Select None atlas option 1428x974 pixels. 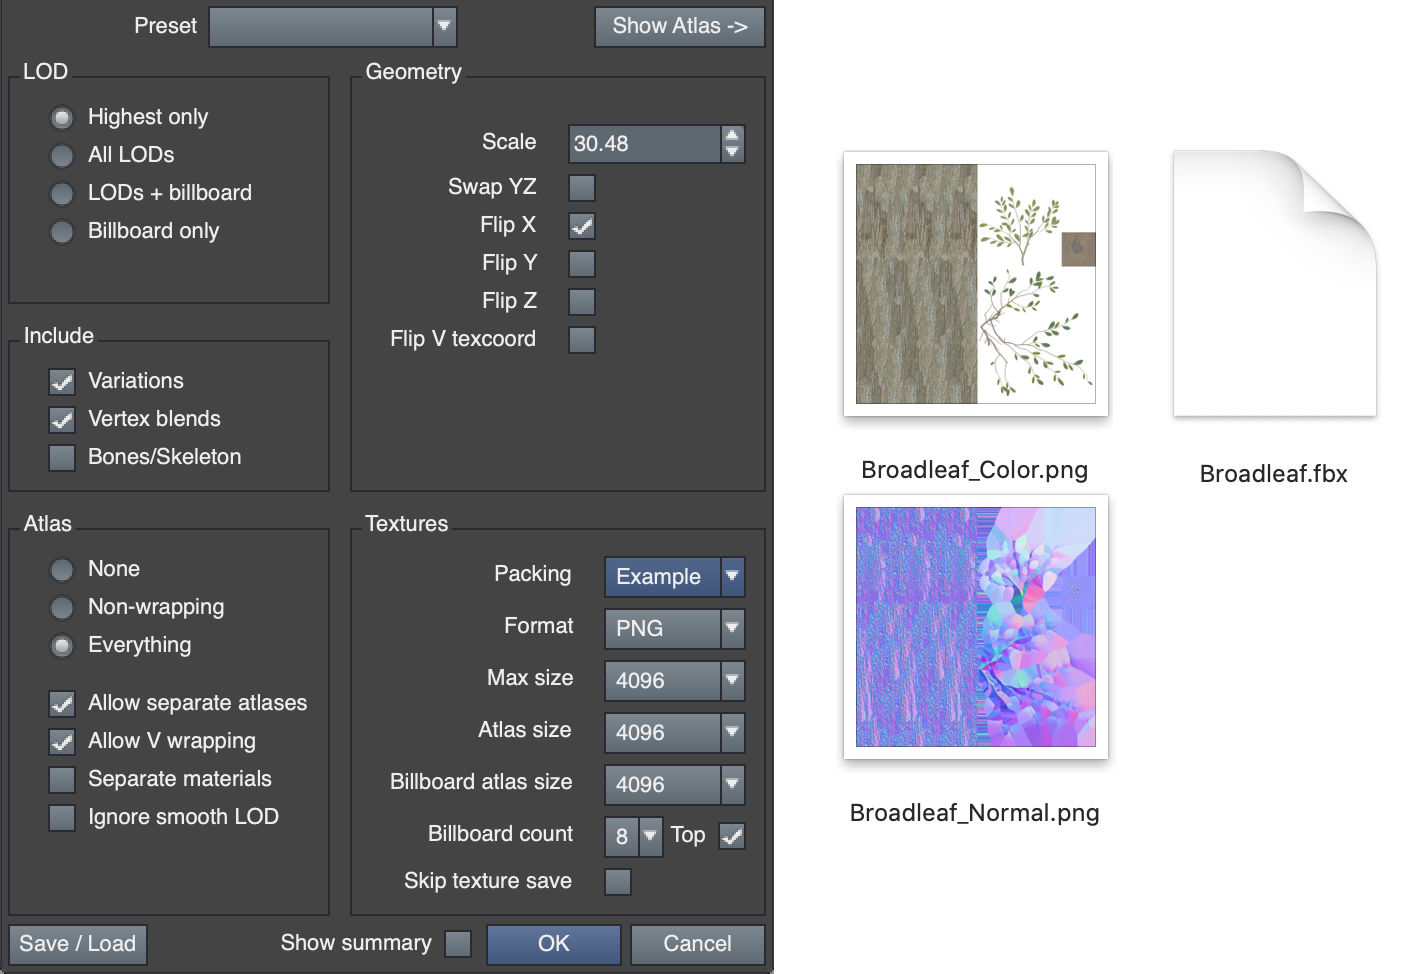coord(62,570)
